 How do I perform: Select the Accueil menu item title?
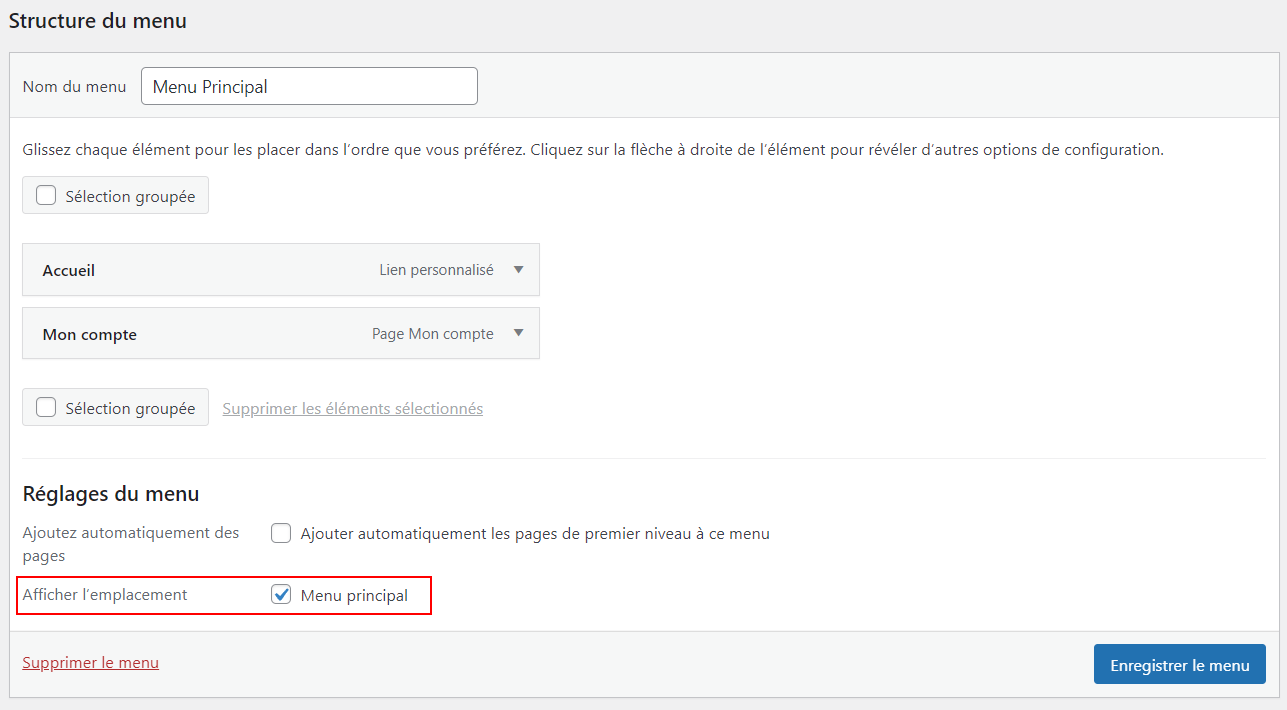pos(69,271)
